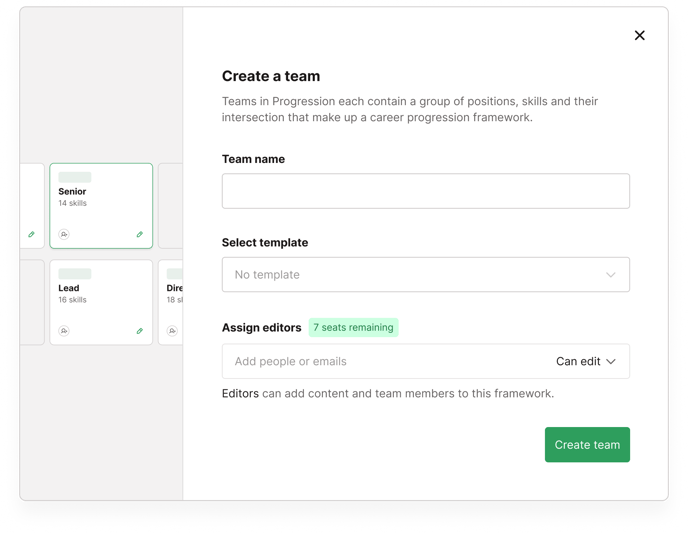688x533 pixels.
Task: Click add-person icon on Senior card
Action: (64, 235)
